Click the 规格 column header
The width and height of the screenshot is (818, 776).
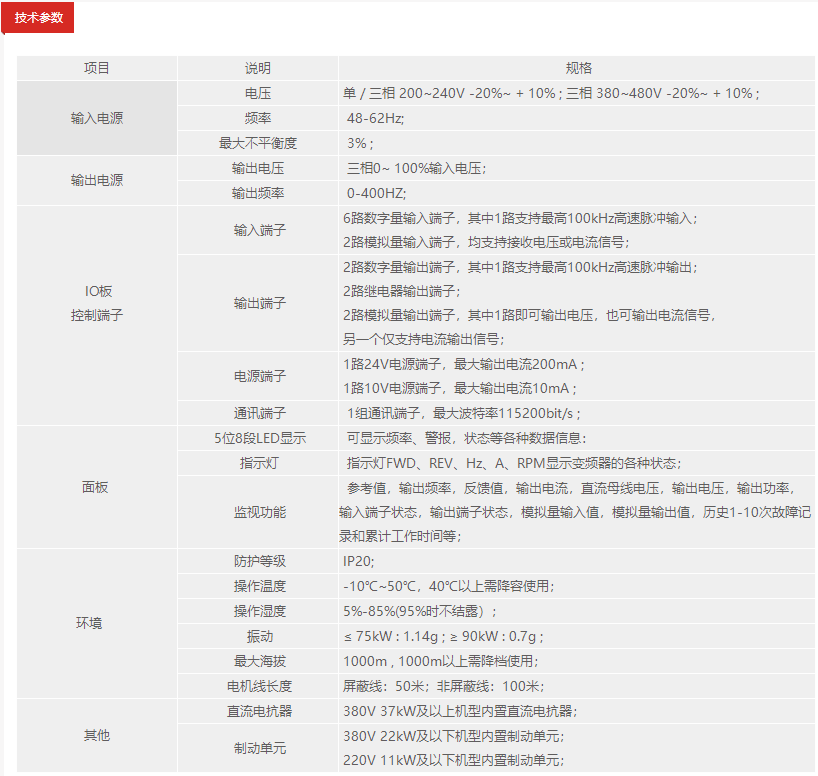[x=578, y=68]
